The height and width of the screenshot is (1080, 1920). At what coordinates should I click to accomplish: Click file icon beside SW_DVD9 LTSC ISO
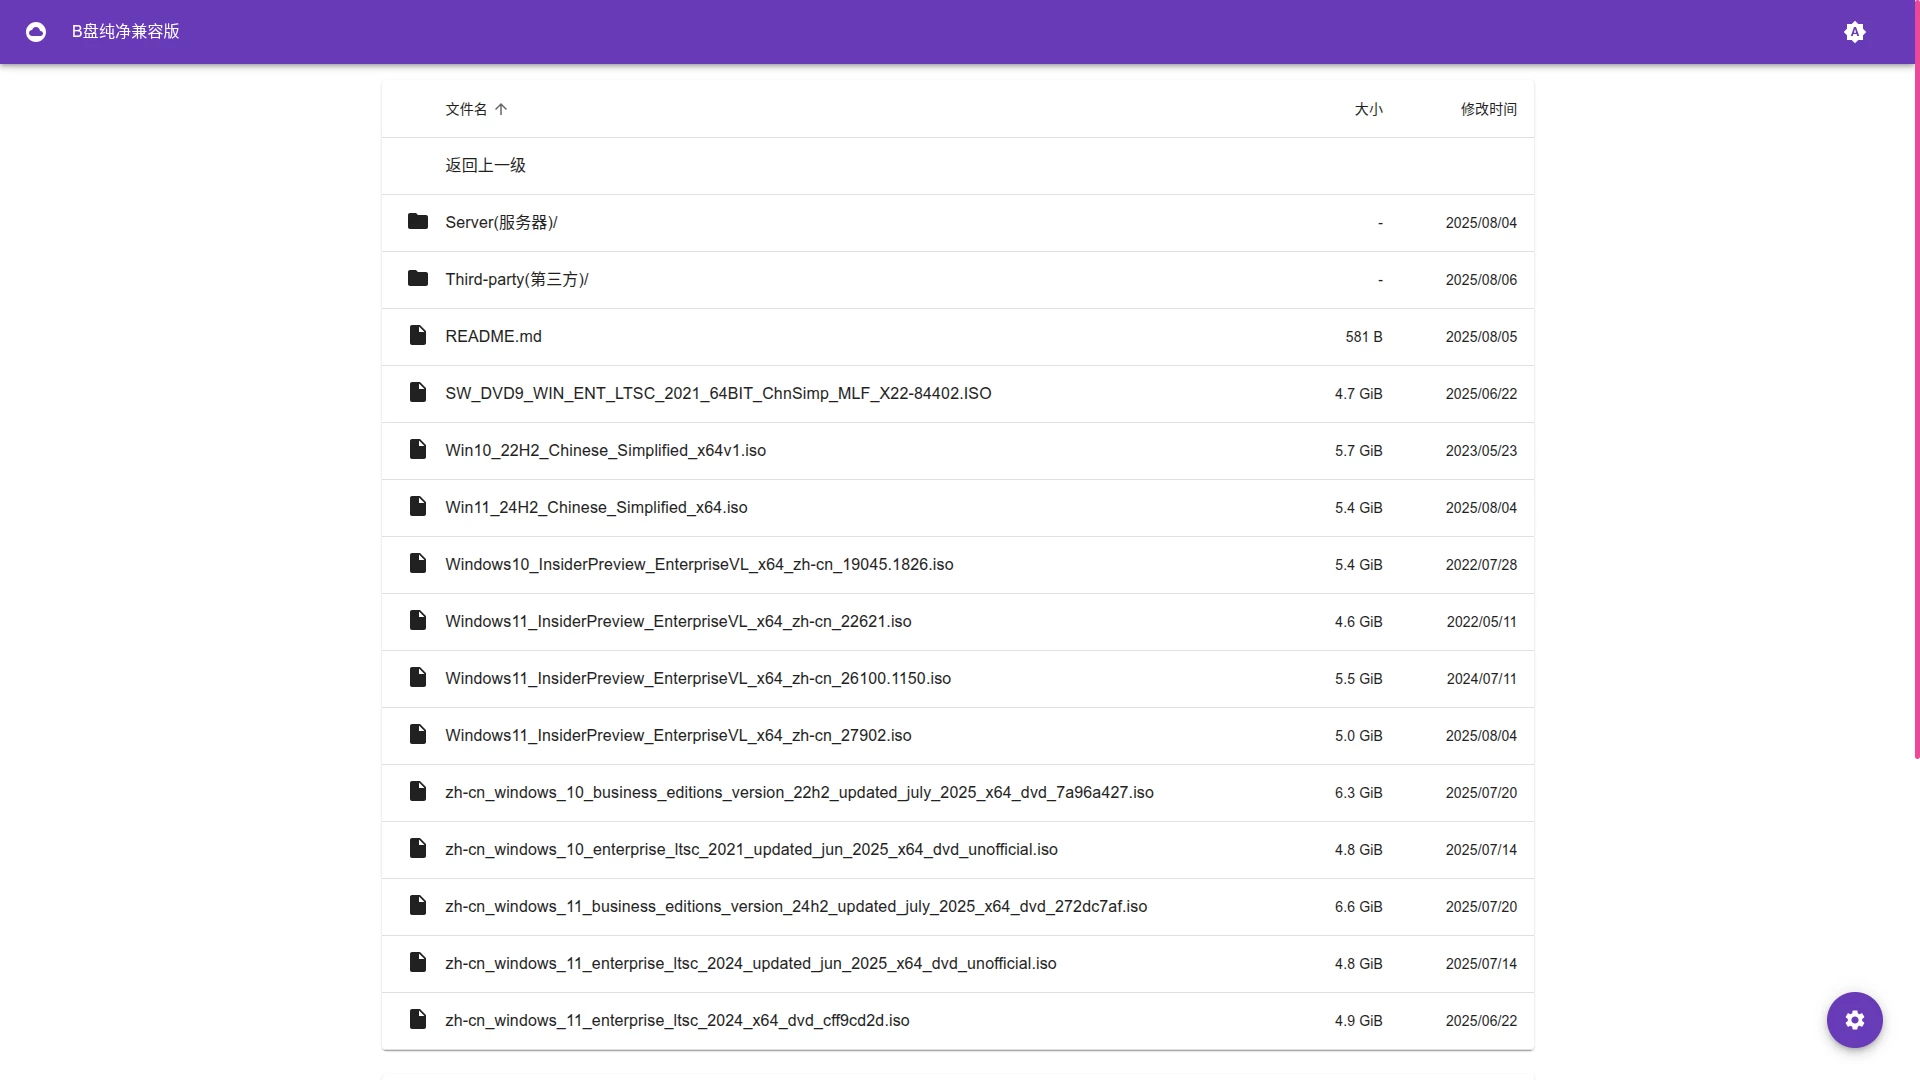[418, 392]
